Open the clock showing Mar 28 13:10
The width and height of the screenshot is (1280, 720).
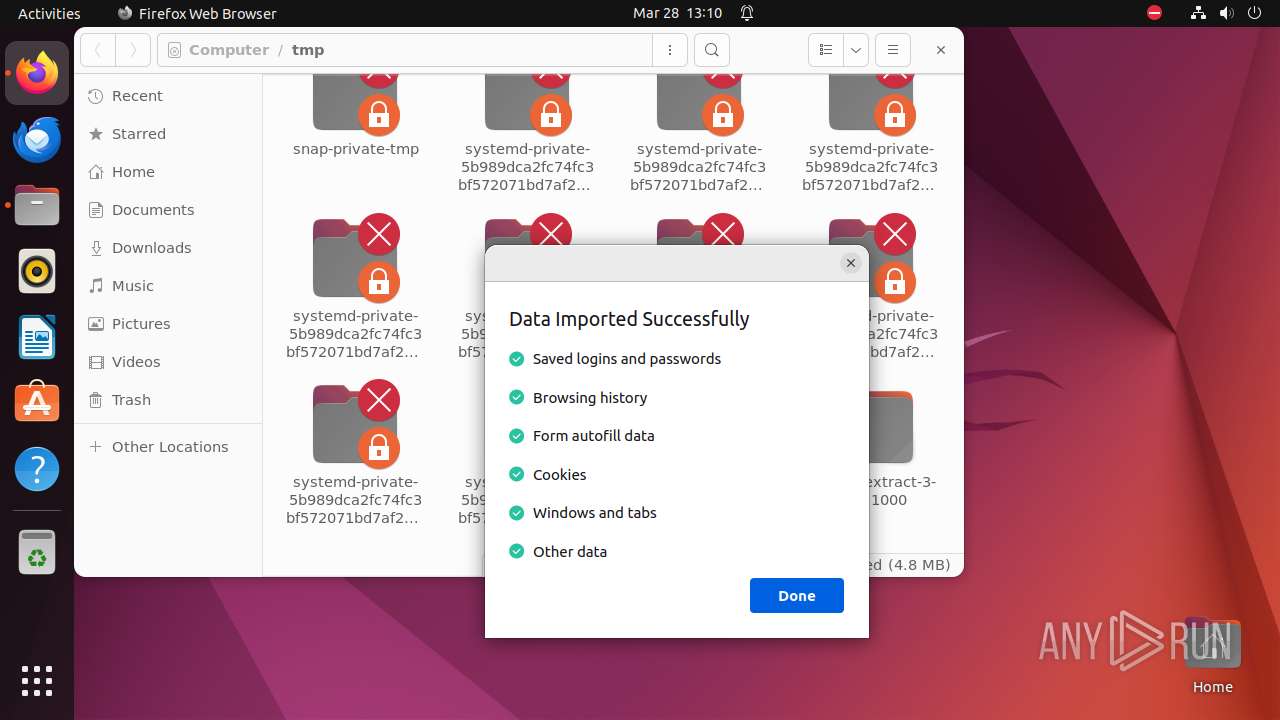677,13
